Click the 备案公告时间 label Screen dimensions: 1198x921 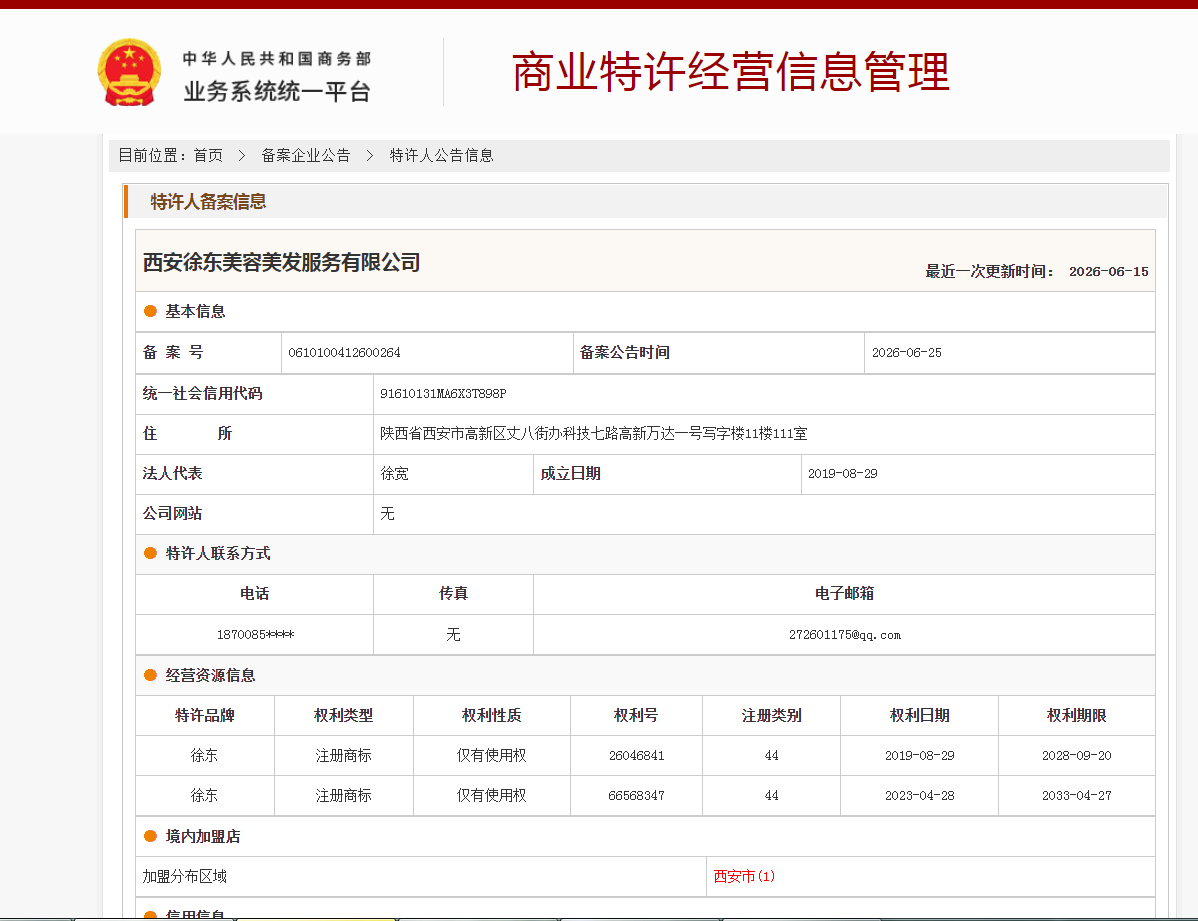pos(625,352)
